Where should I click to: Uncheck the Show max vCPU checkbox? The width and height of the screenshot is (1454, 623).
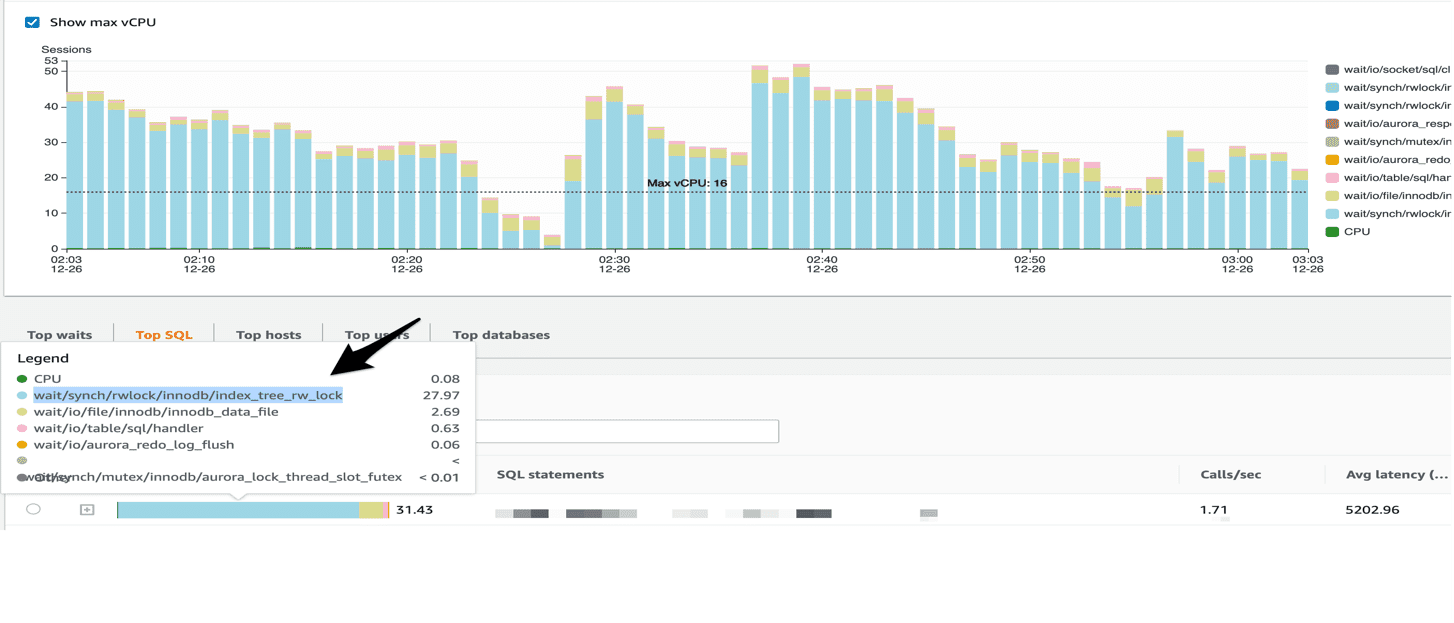[x=32, y=22]
